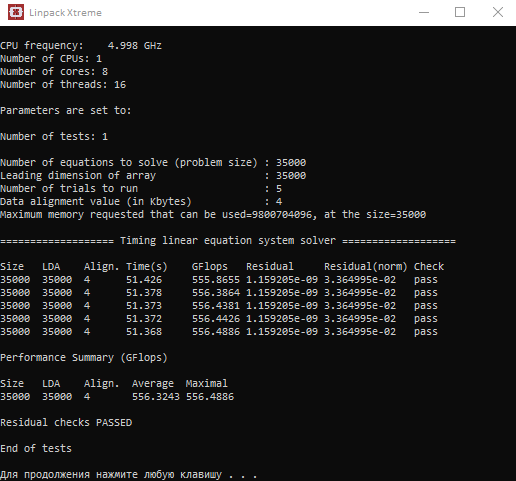Viewport: 516px width, 481px height.
Task: Minimize the Linpack Xtreme window
Action: coord(424,12)
